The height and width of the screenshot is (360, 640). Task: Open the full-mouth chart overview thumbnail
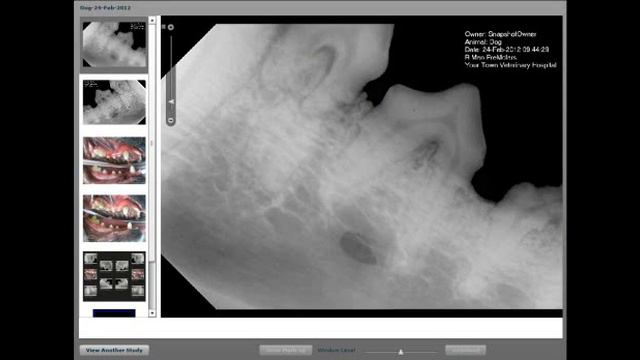tap(114, 276)
